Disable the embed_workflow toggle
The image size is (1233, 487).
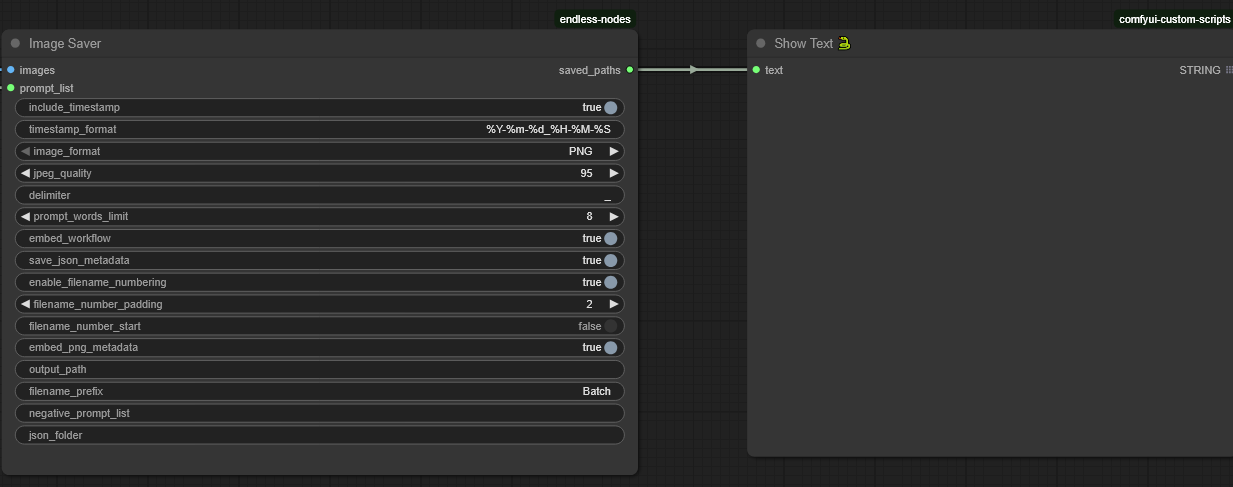pyautogui.click(x=610, y=238)
